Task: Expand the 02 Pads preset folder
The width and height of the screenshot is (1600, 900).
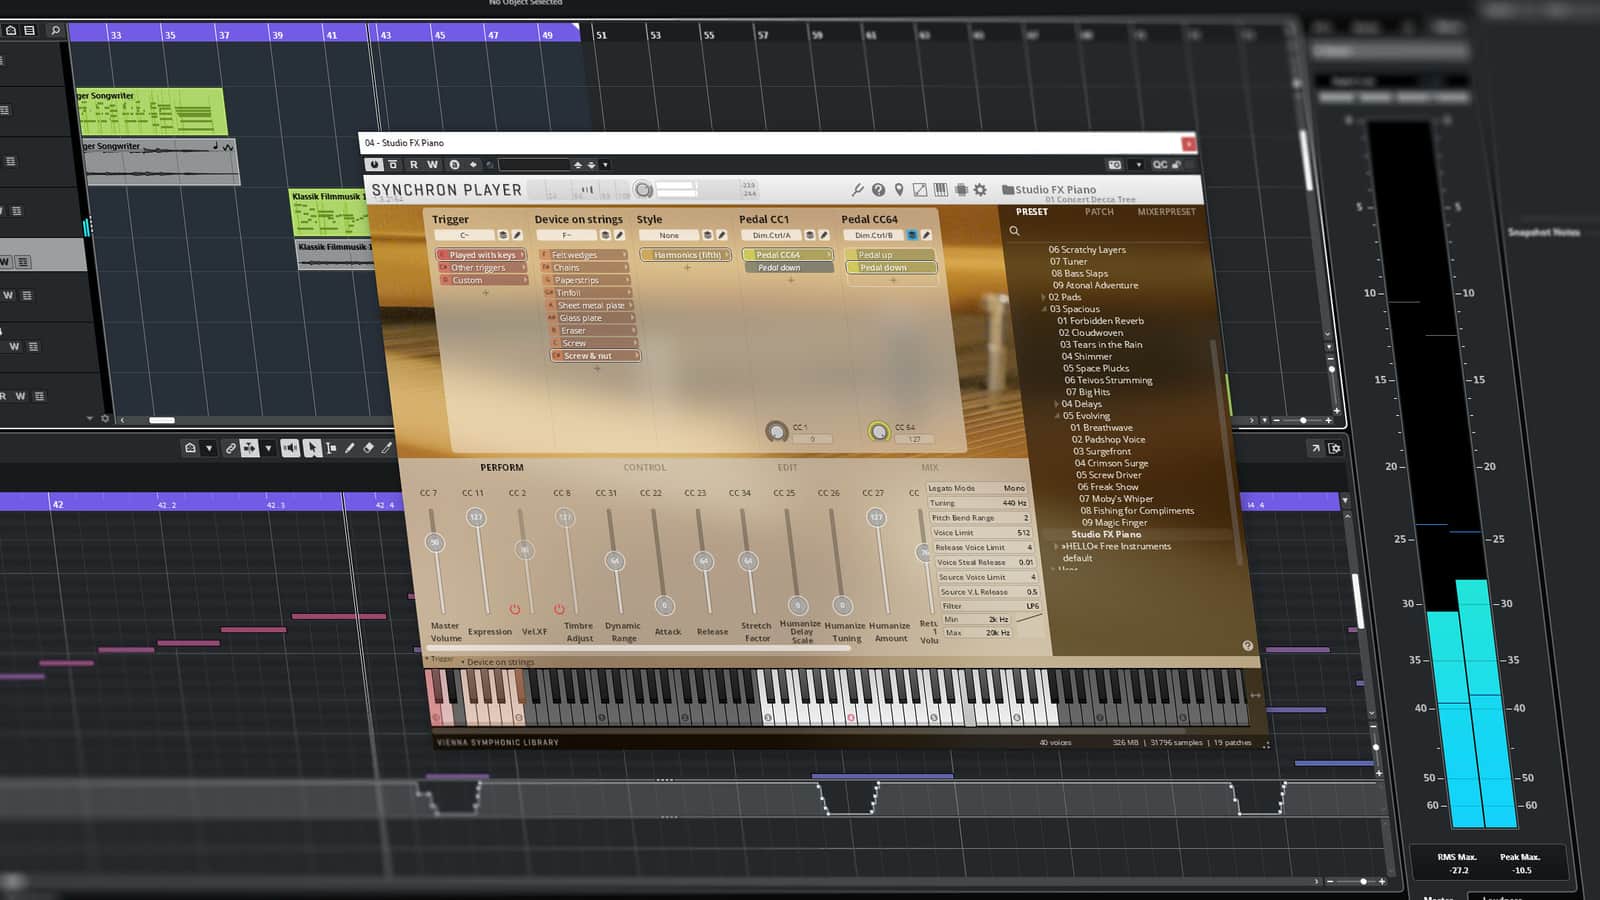Action: 1043,297
